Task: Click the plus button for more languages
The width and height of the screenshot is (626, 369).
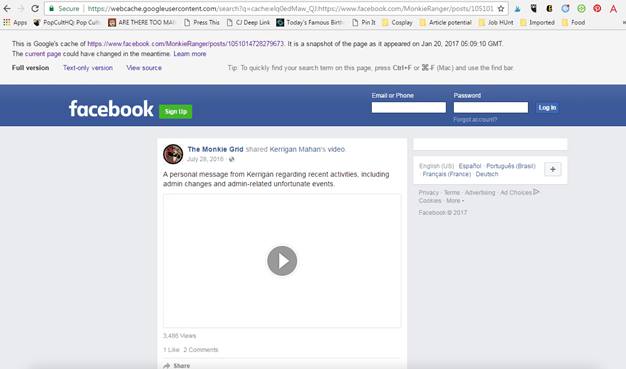Action: point(553,169)
